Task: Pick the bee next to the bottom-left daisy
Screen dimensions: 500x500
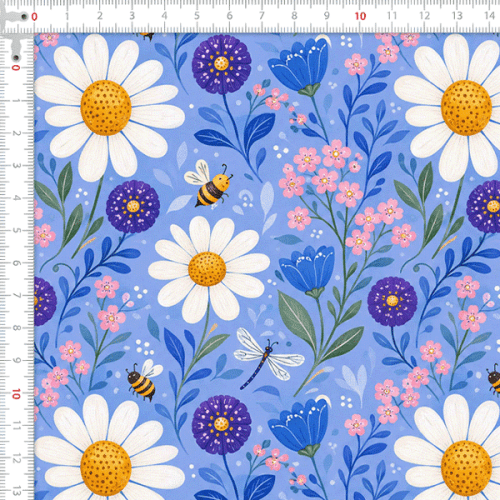Action: tap(144, 380)
